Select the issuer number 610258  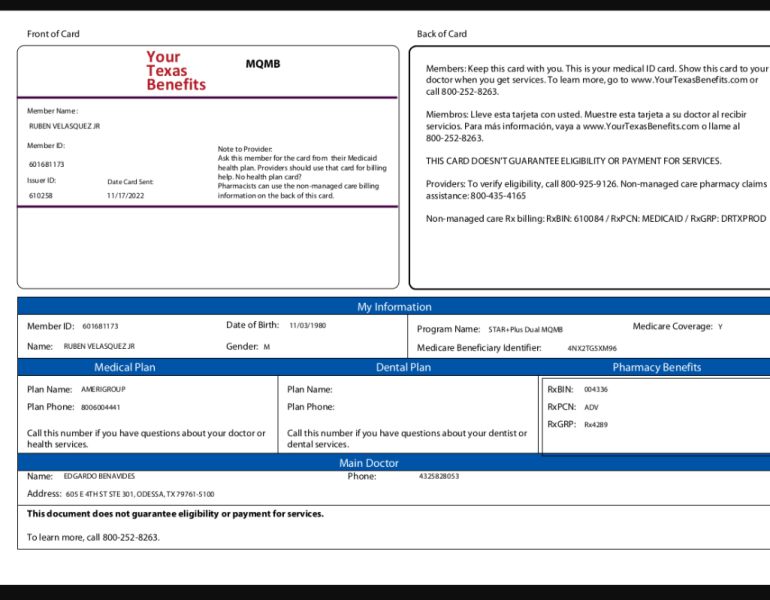(x=41, y=195)
